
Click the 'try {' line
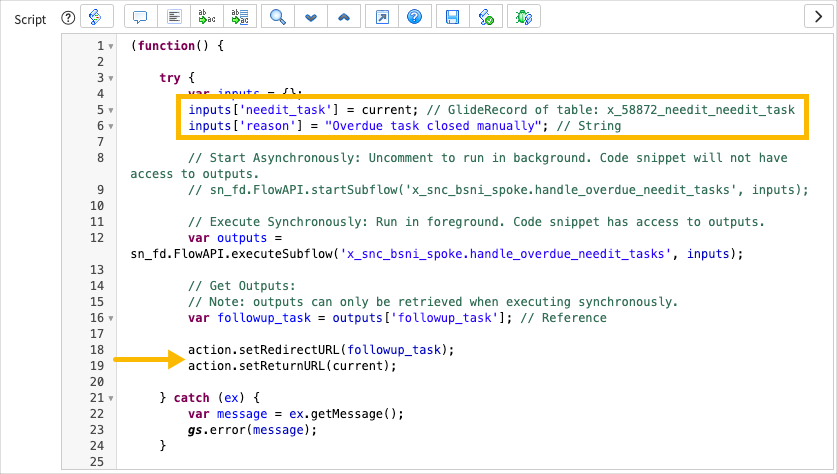coord(177,78)
